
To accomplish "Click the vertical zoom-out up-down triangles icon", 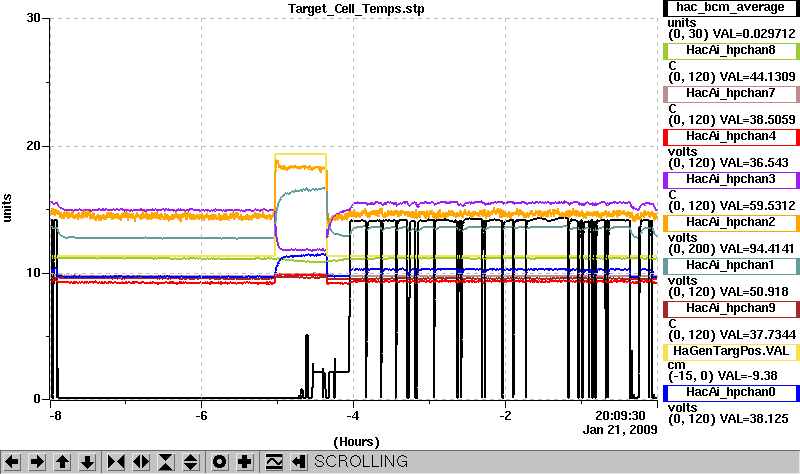I will 191,462.
